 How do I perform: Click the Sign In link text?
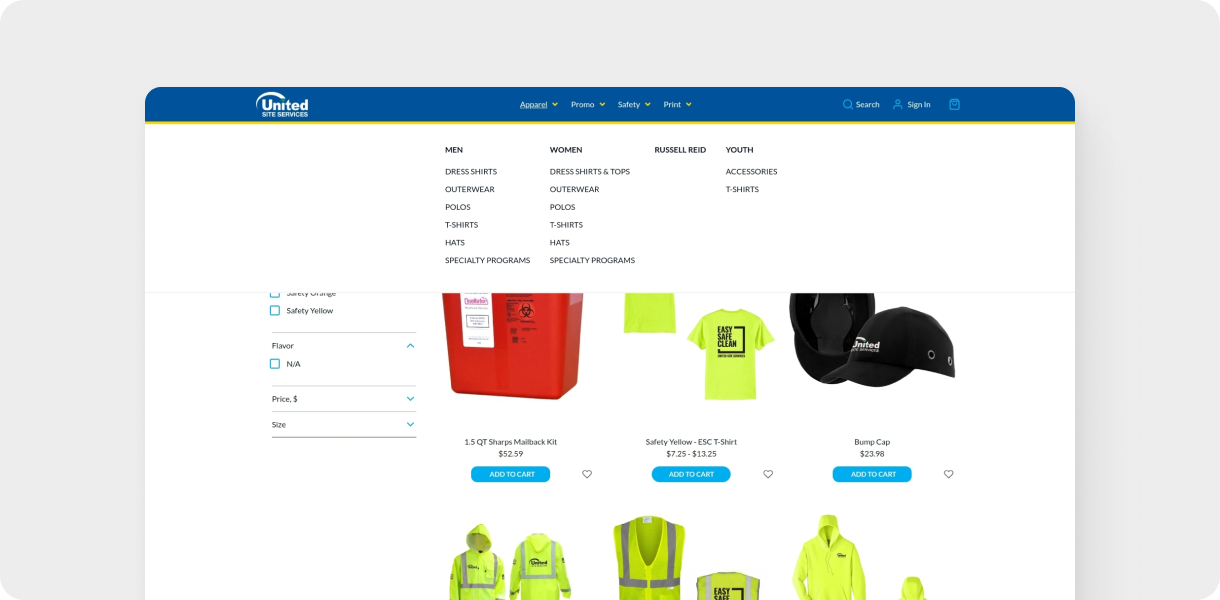[x=919, y=104]
